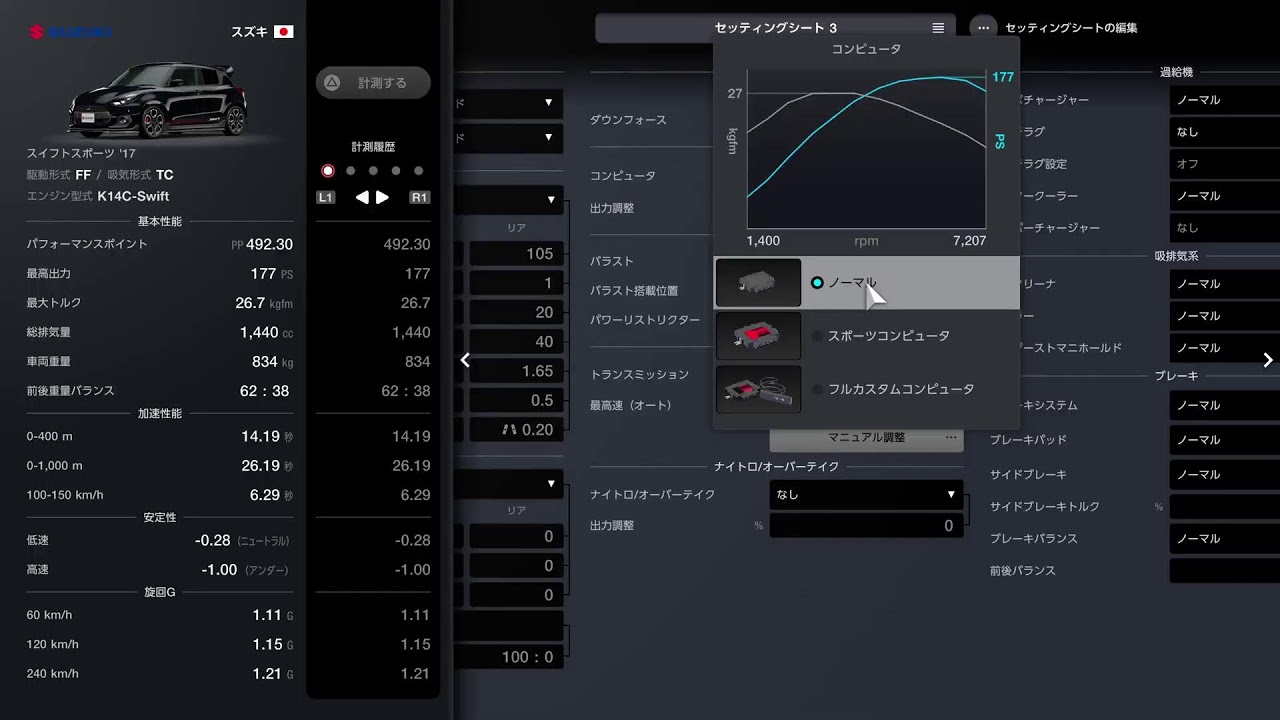Viewport: 1280px width, 720px height.
Task: Click the sports computer red thumbnail
Action: pyautogui.click(x=759, y=336)
